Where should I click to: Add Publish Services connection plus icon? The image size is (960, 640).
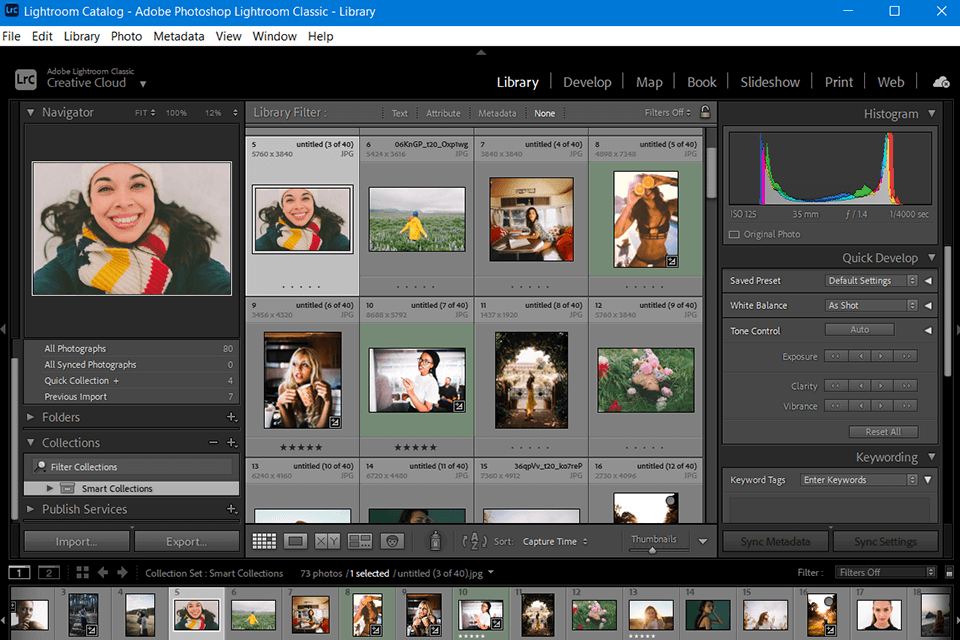coord(232,509)
